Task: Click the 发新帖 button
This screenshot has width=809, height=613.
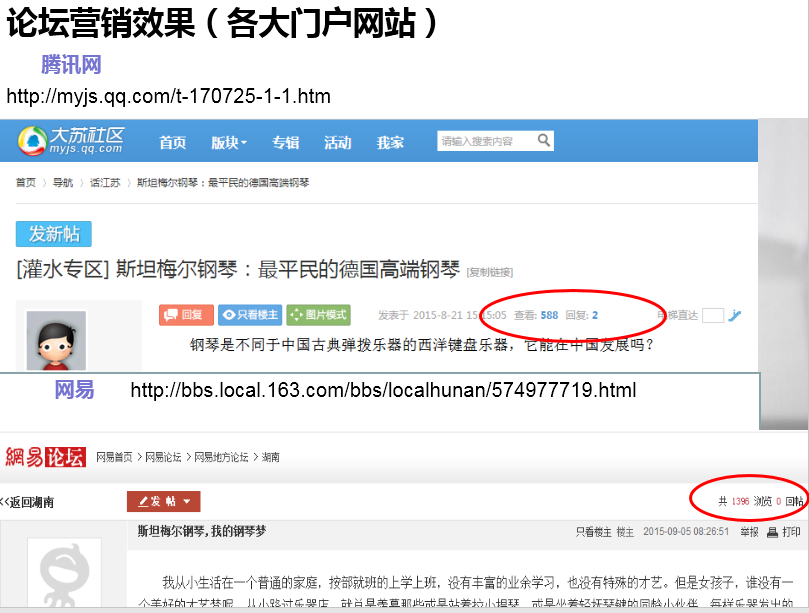Action: 54,234
